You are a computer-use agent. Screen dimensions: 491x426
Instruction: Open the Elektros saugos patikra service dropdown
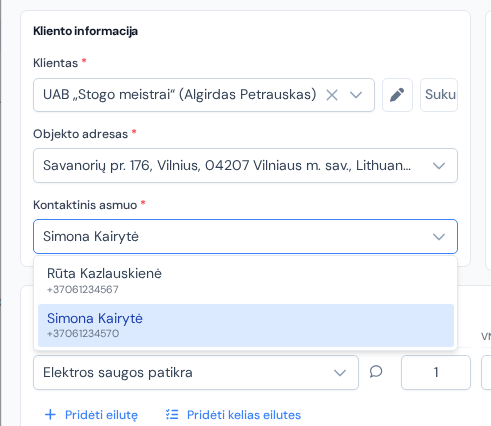(x=196, y=372)
